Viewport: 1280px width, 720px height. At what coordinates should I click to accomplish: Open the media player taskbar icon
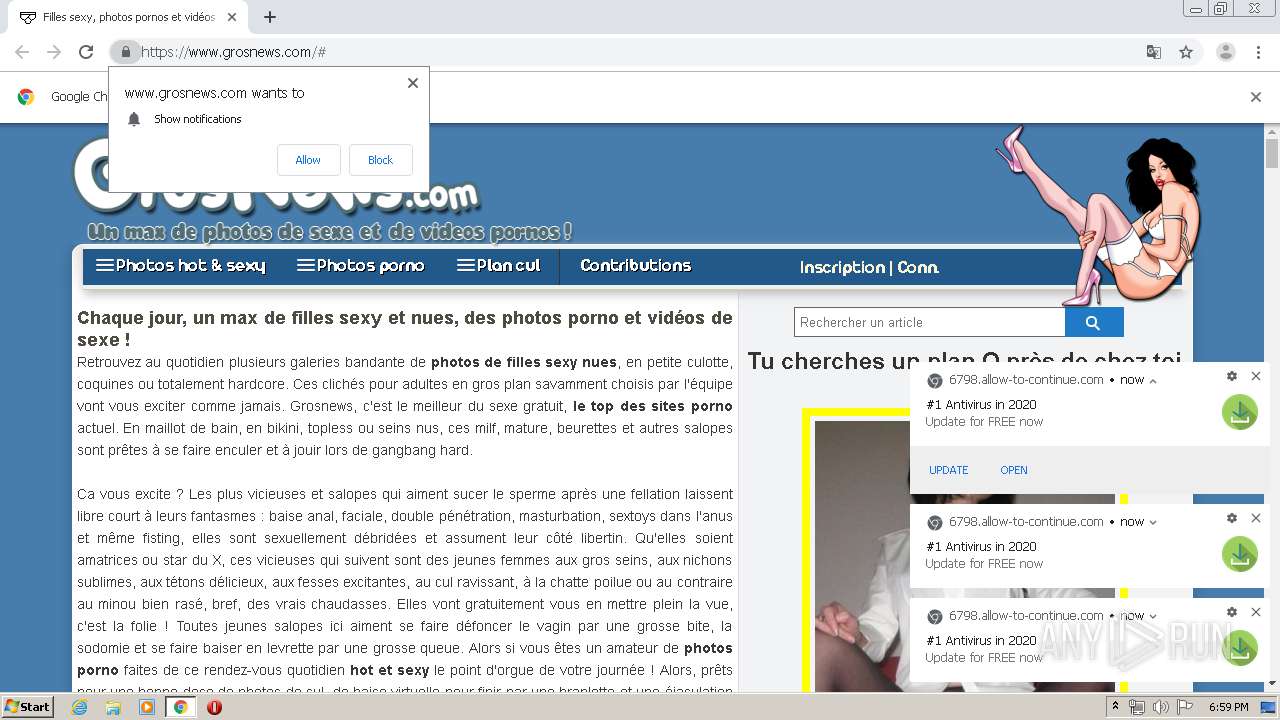(147, 707)
